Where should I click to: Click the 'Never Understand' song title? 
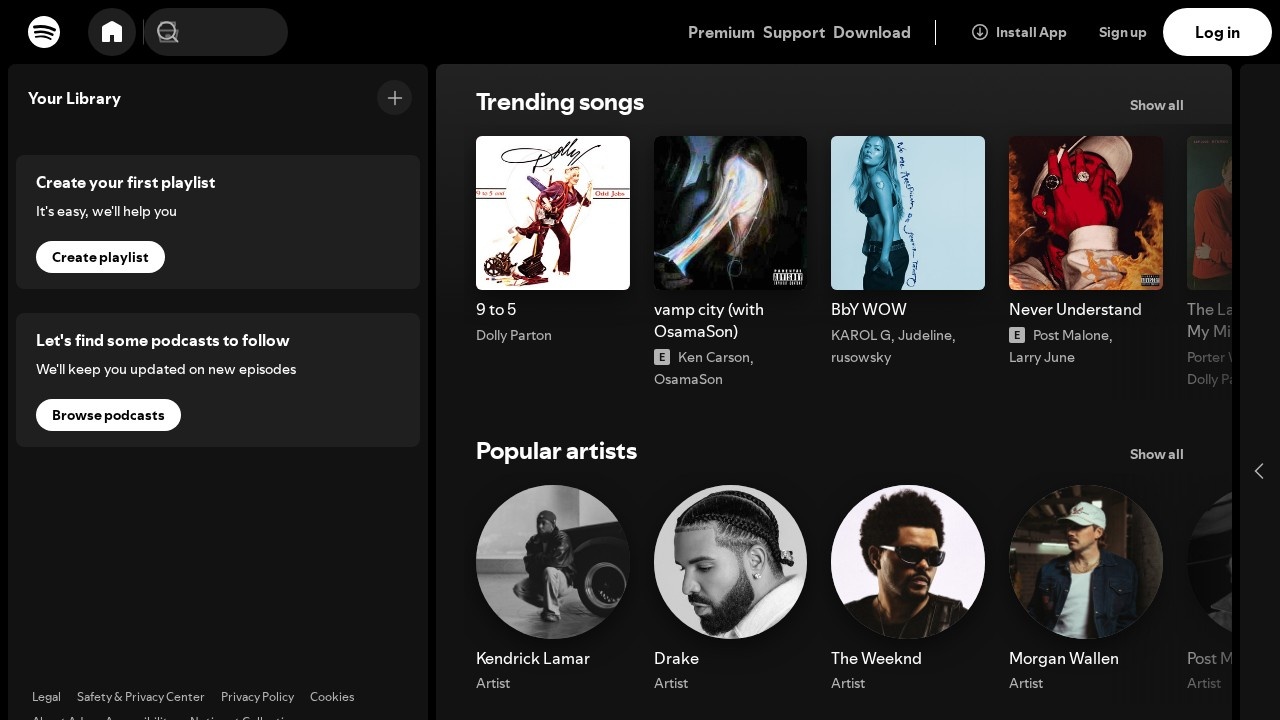(x=1075, y=309)
